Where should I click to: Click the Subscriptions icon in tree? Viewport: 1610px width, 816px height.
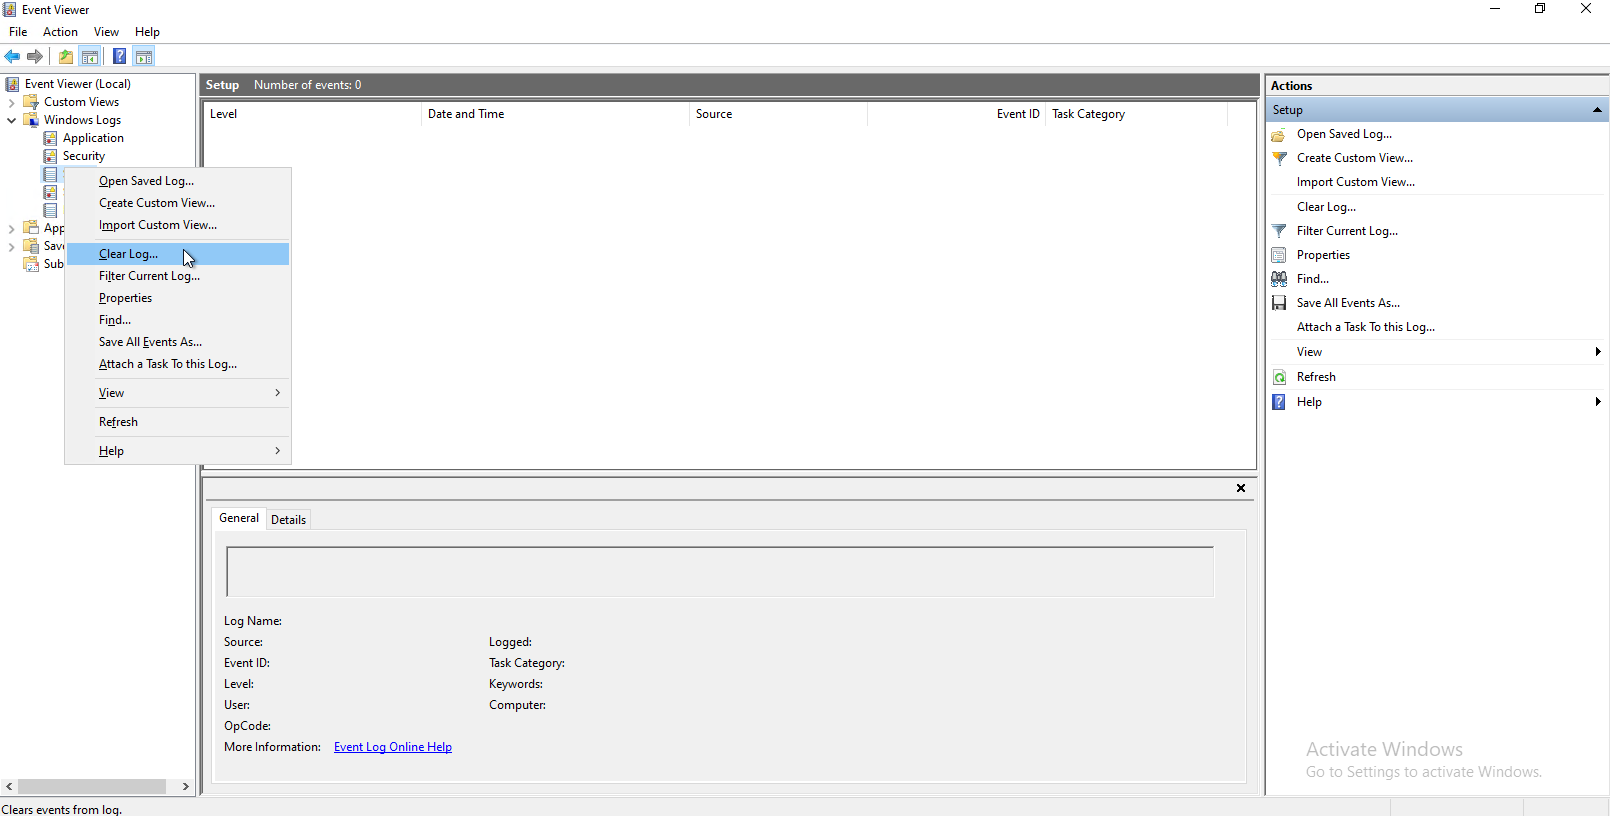click(x=31, y=264)
